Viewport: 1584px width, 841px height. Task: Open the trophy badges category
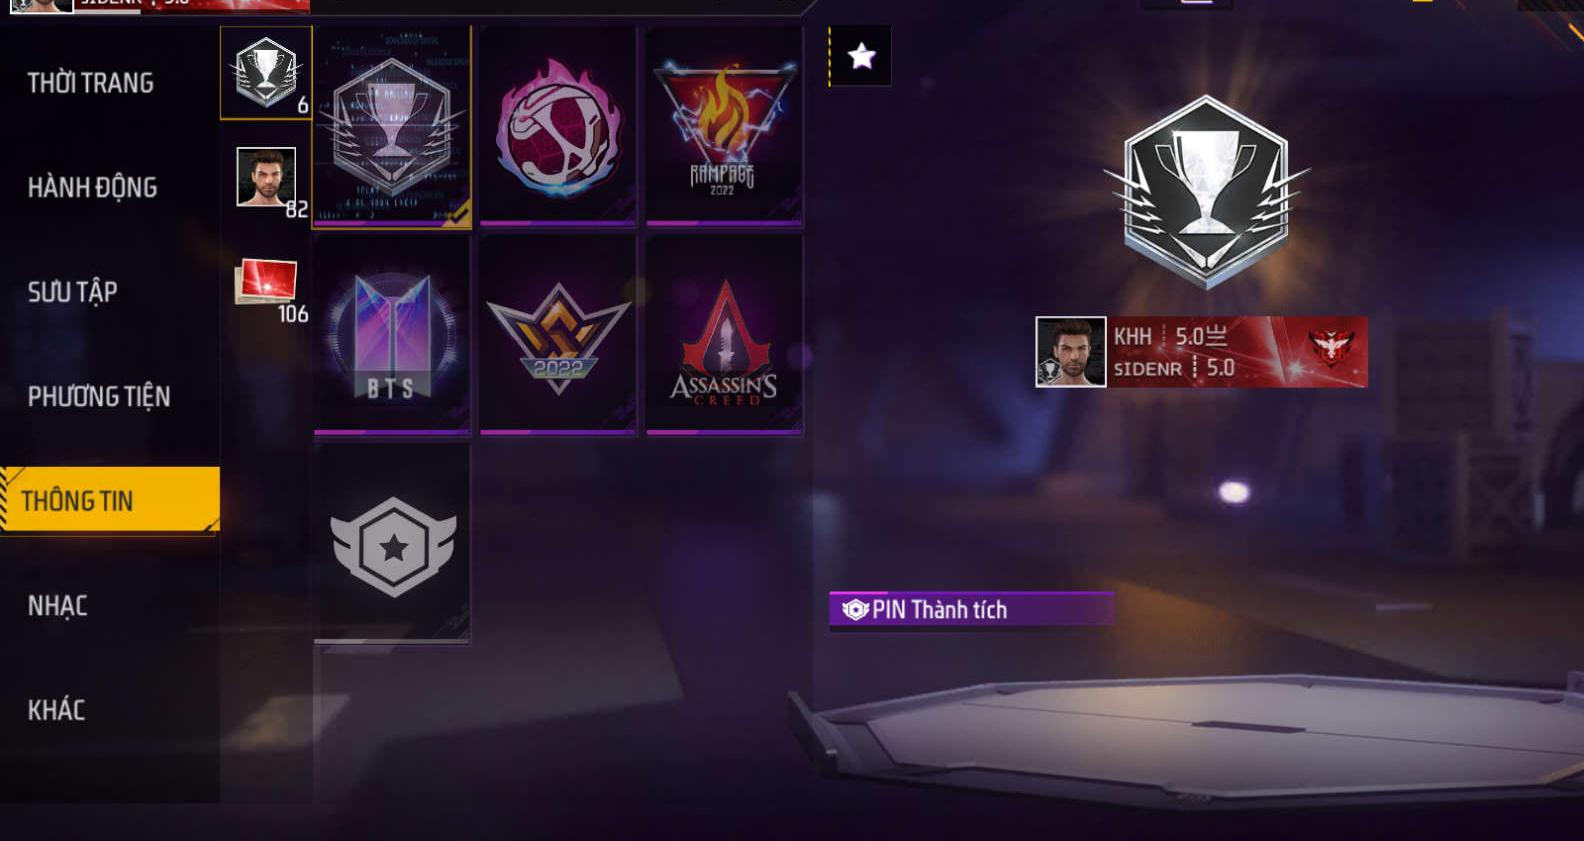click(x=266, y=73)
